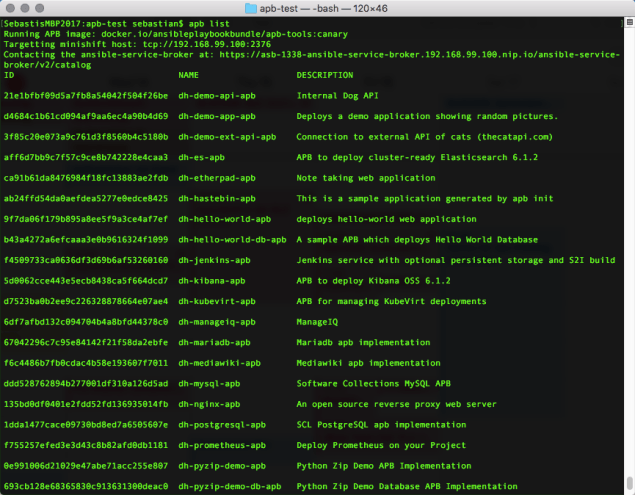The width and height of the screenshot is (635, 495).
Task: Click description 'Mariadb apb implementation'
Action: pyautogui.click(x=363, y=342)
